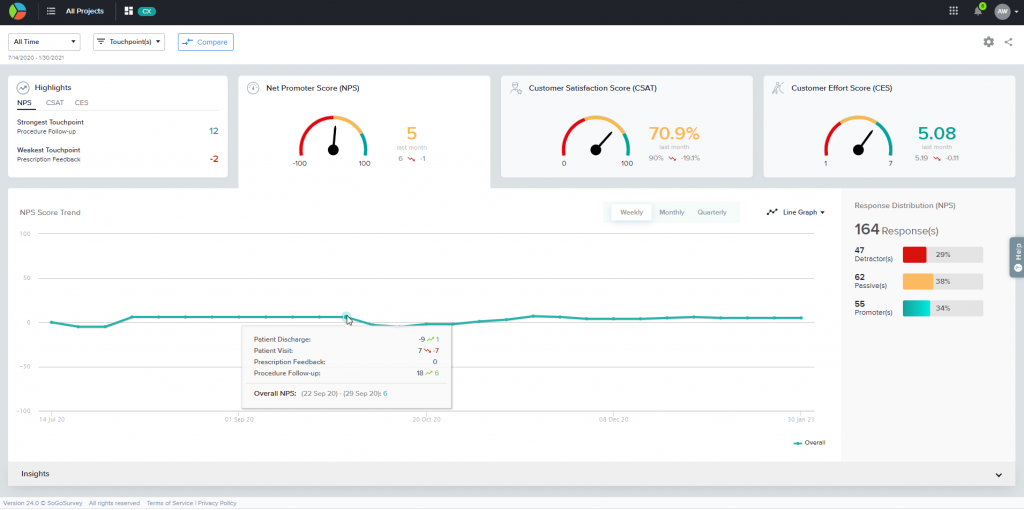Open the apps grid launcher icon

pyautogui.click(x=952, y=11)
